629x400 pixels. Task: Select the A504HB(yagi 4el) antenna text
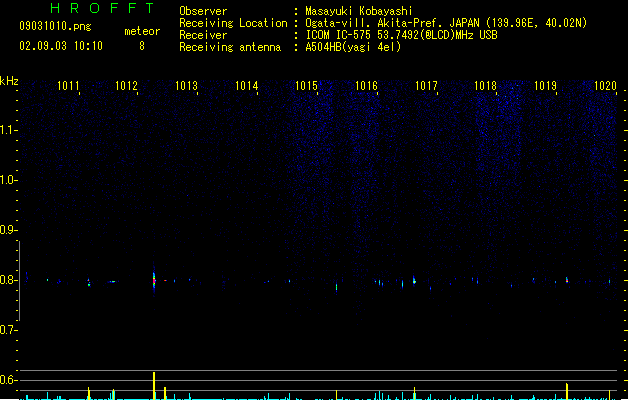353,47
